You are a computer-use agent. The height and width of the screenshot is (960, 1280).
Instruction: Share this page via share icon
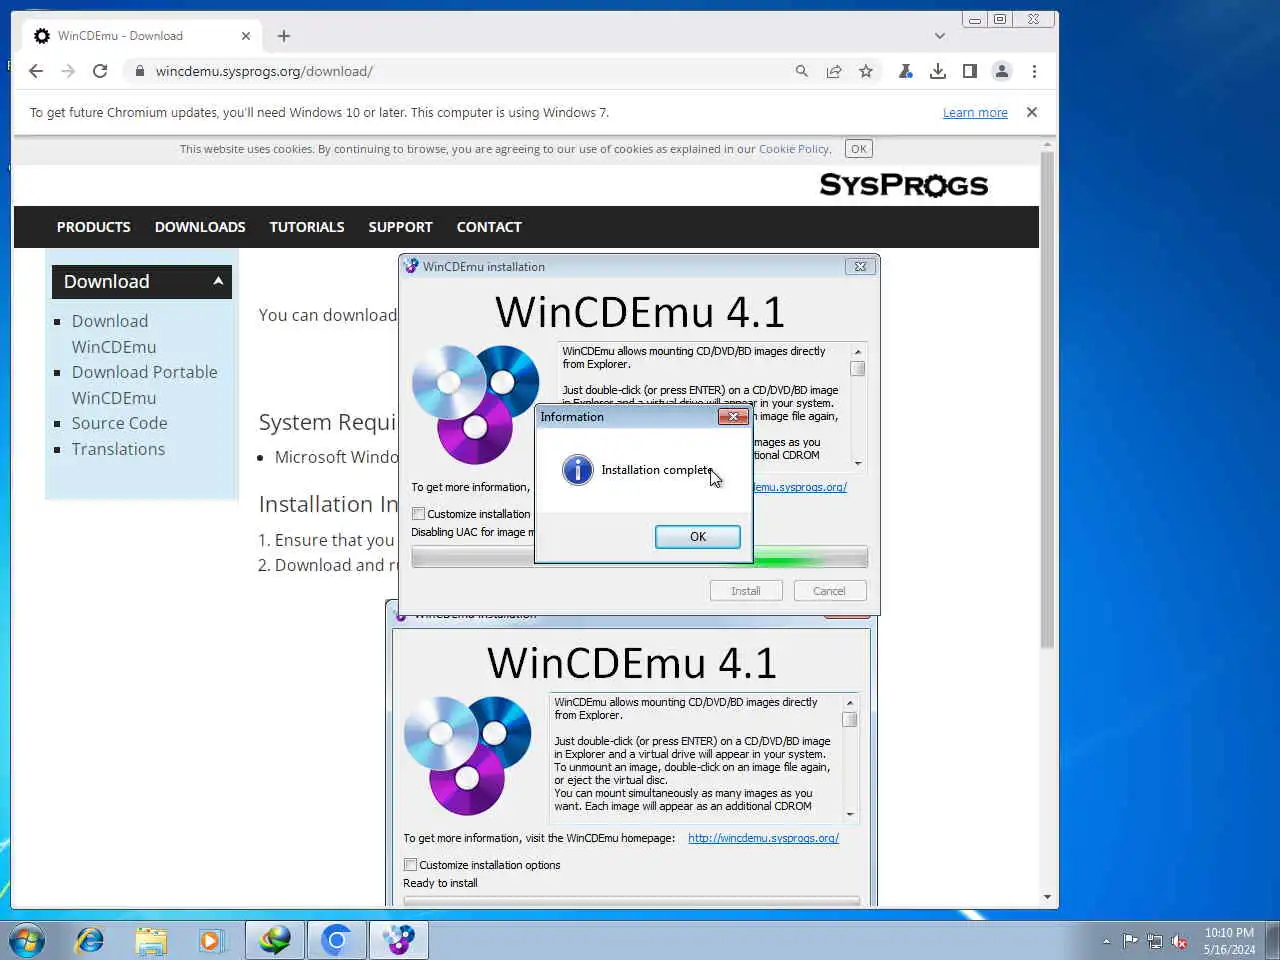pos(834,71)
